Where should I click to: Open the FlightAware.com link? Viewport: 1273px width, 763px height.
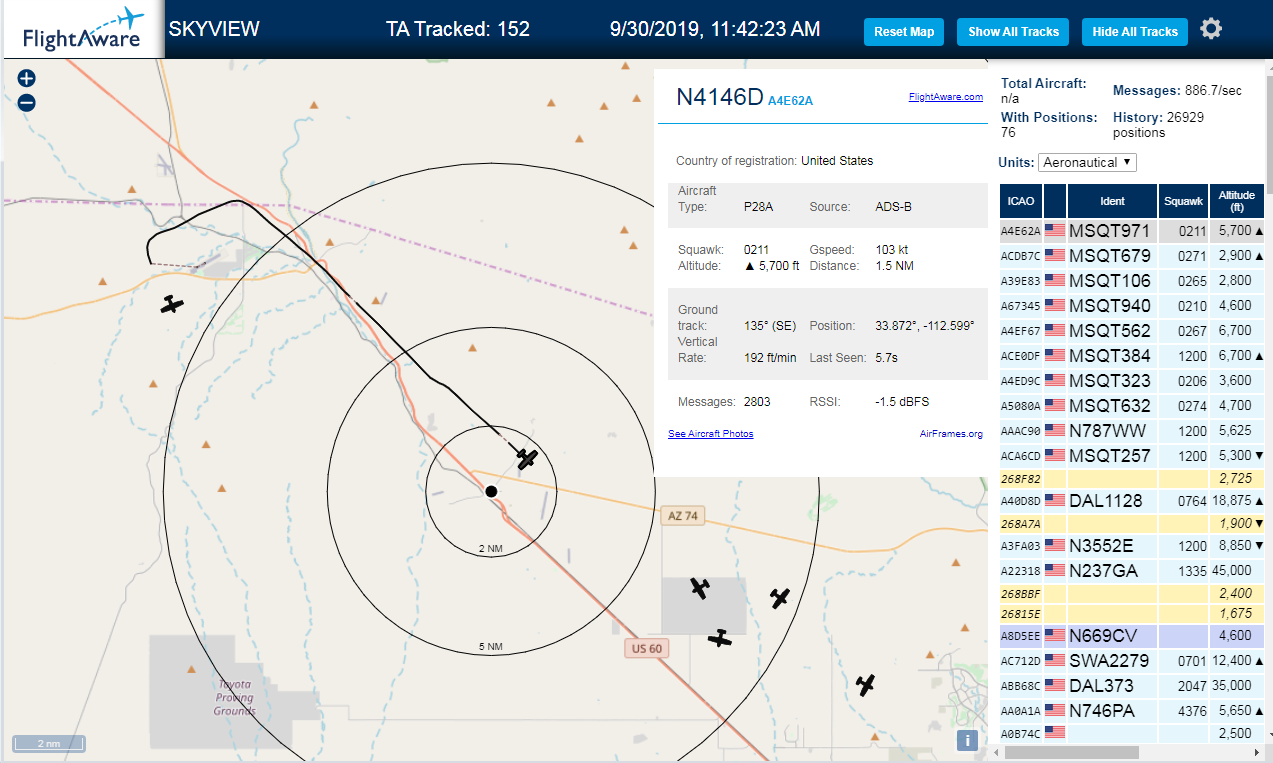[946, 97]
